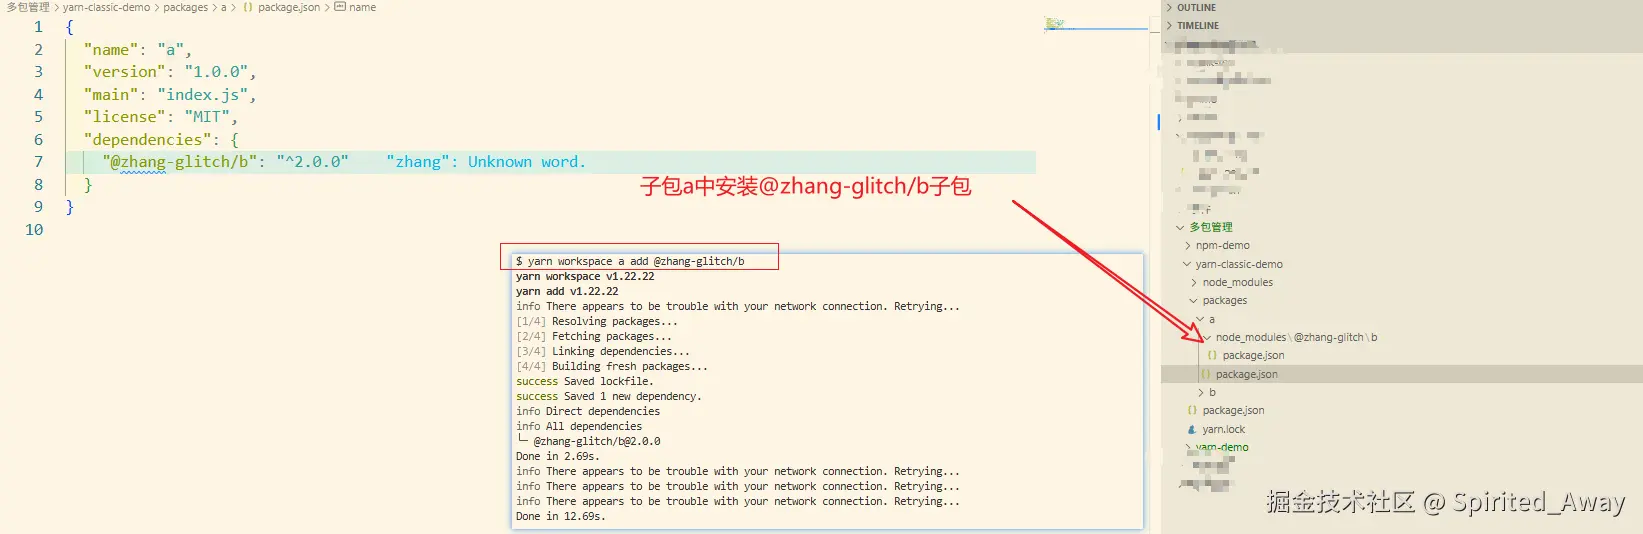The image size is (1643, 534).
Task: Collapse the packages folder
Action: pos(1194,300)
